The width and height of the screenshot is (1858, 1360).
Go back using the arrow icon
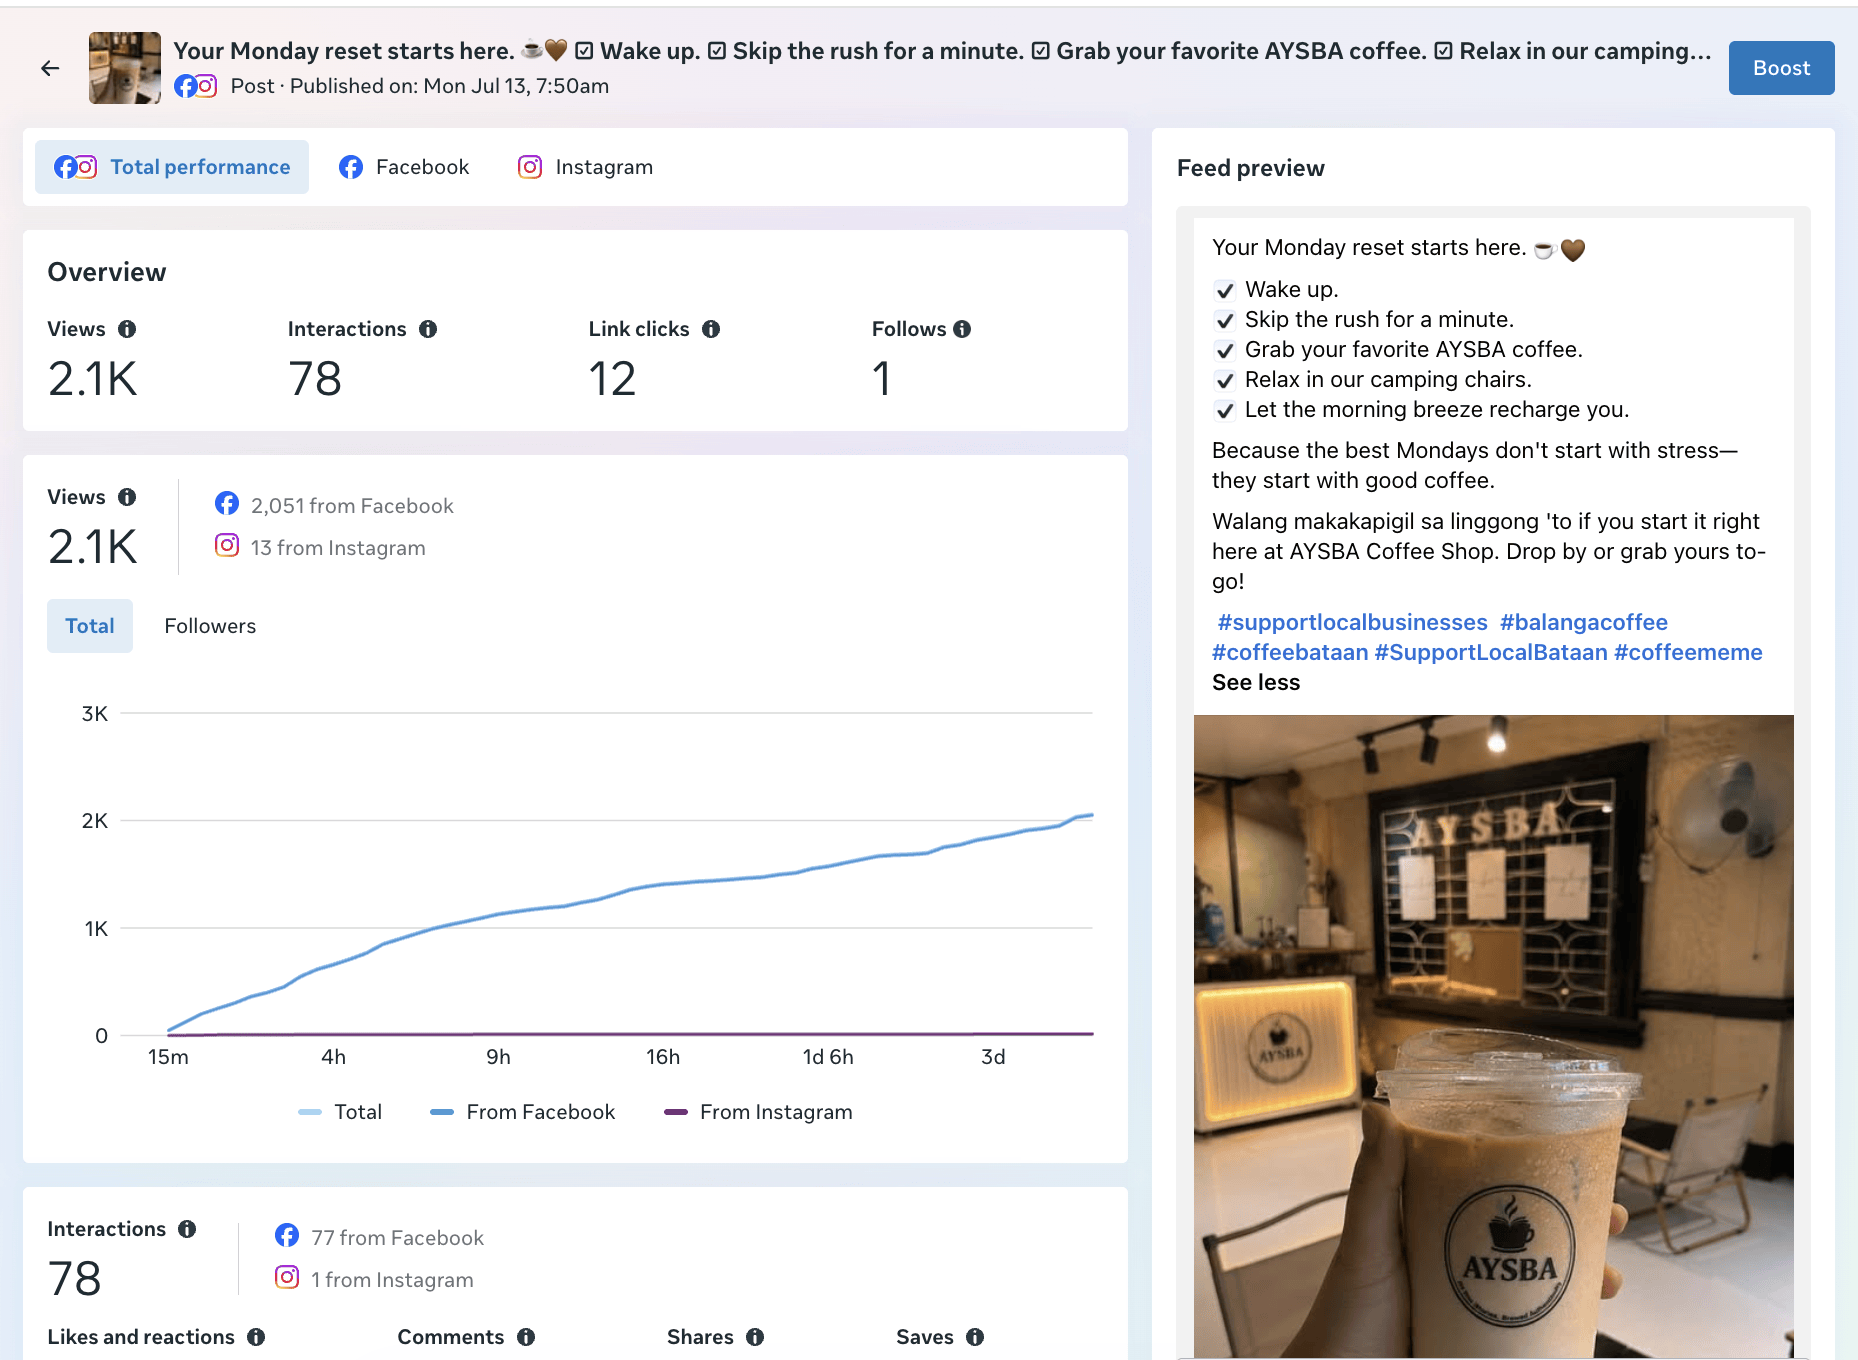[50, 68]
